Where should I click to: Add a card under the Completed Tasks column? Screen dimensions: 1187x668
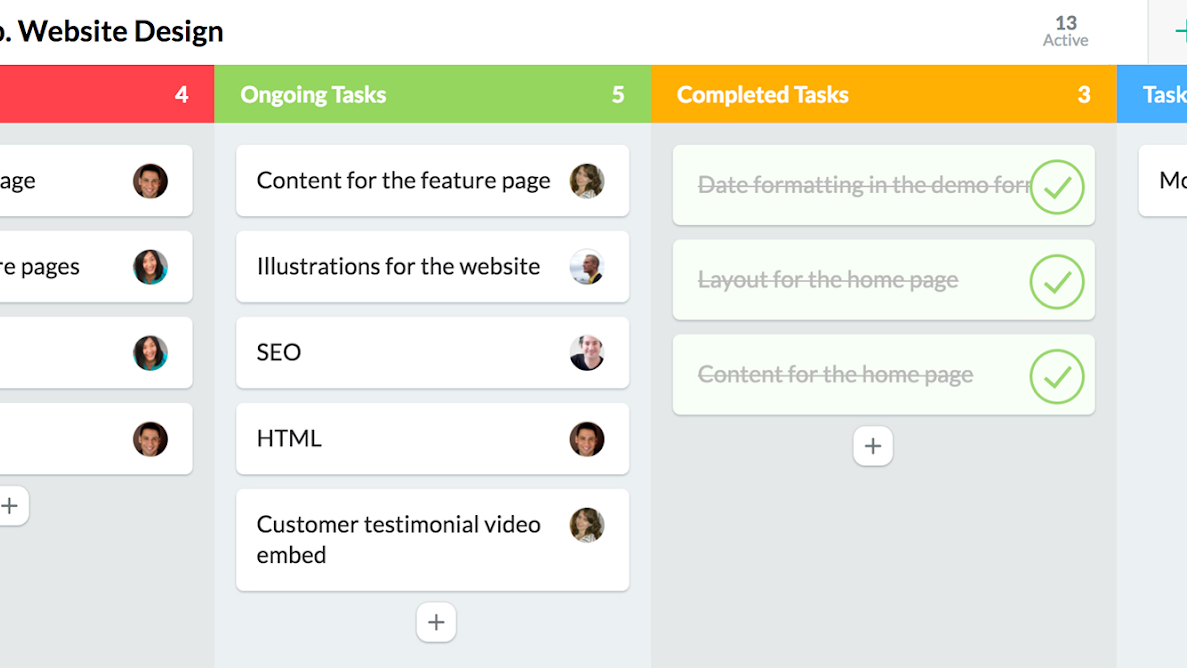tap(873, 446)
